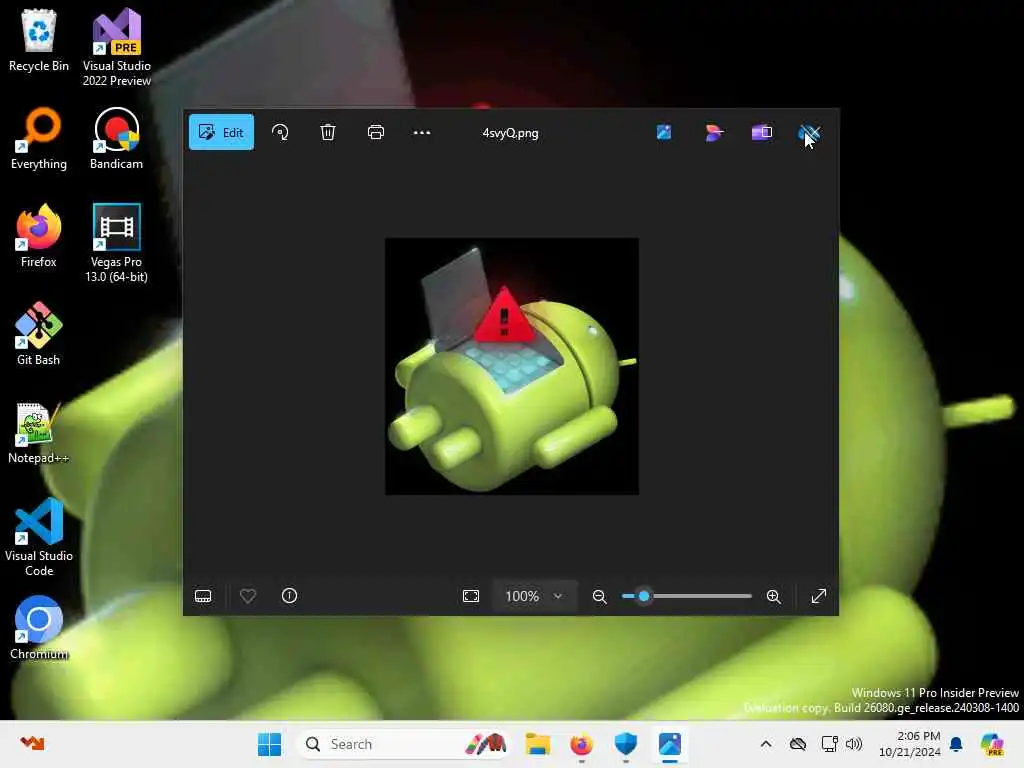Enter full screen with the expand arrows
This screenshot has width=1024, height=768.
tap(818, 596)
